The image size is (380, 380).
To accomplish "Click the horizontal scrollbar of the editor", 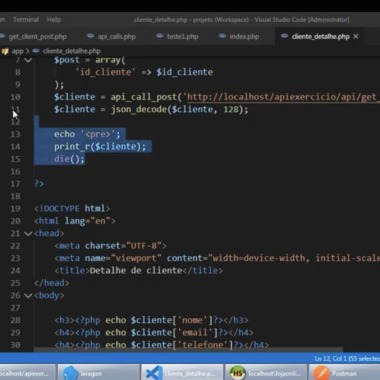I will pos(188,350).
